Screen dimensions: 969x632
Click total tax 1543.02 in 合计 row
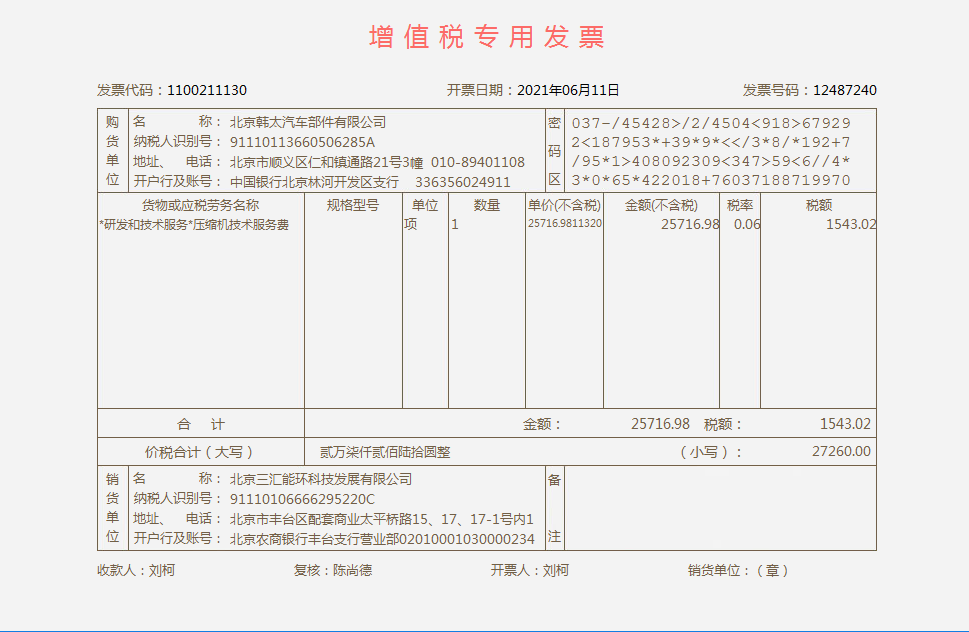pyautogui.click(x=845, y=424)
